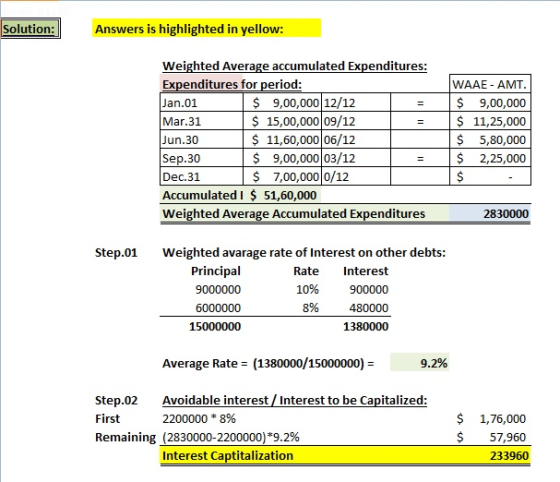Click the "Jan.01" date cell

[201, 103]
